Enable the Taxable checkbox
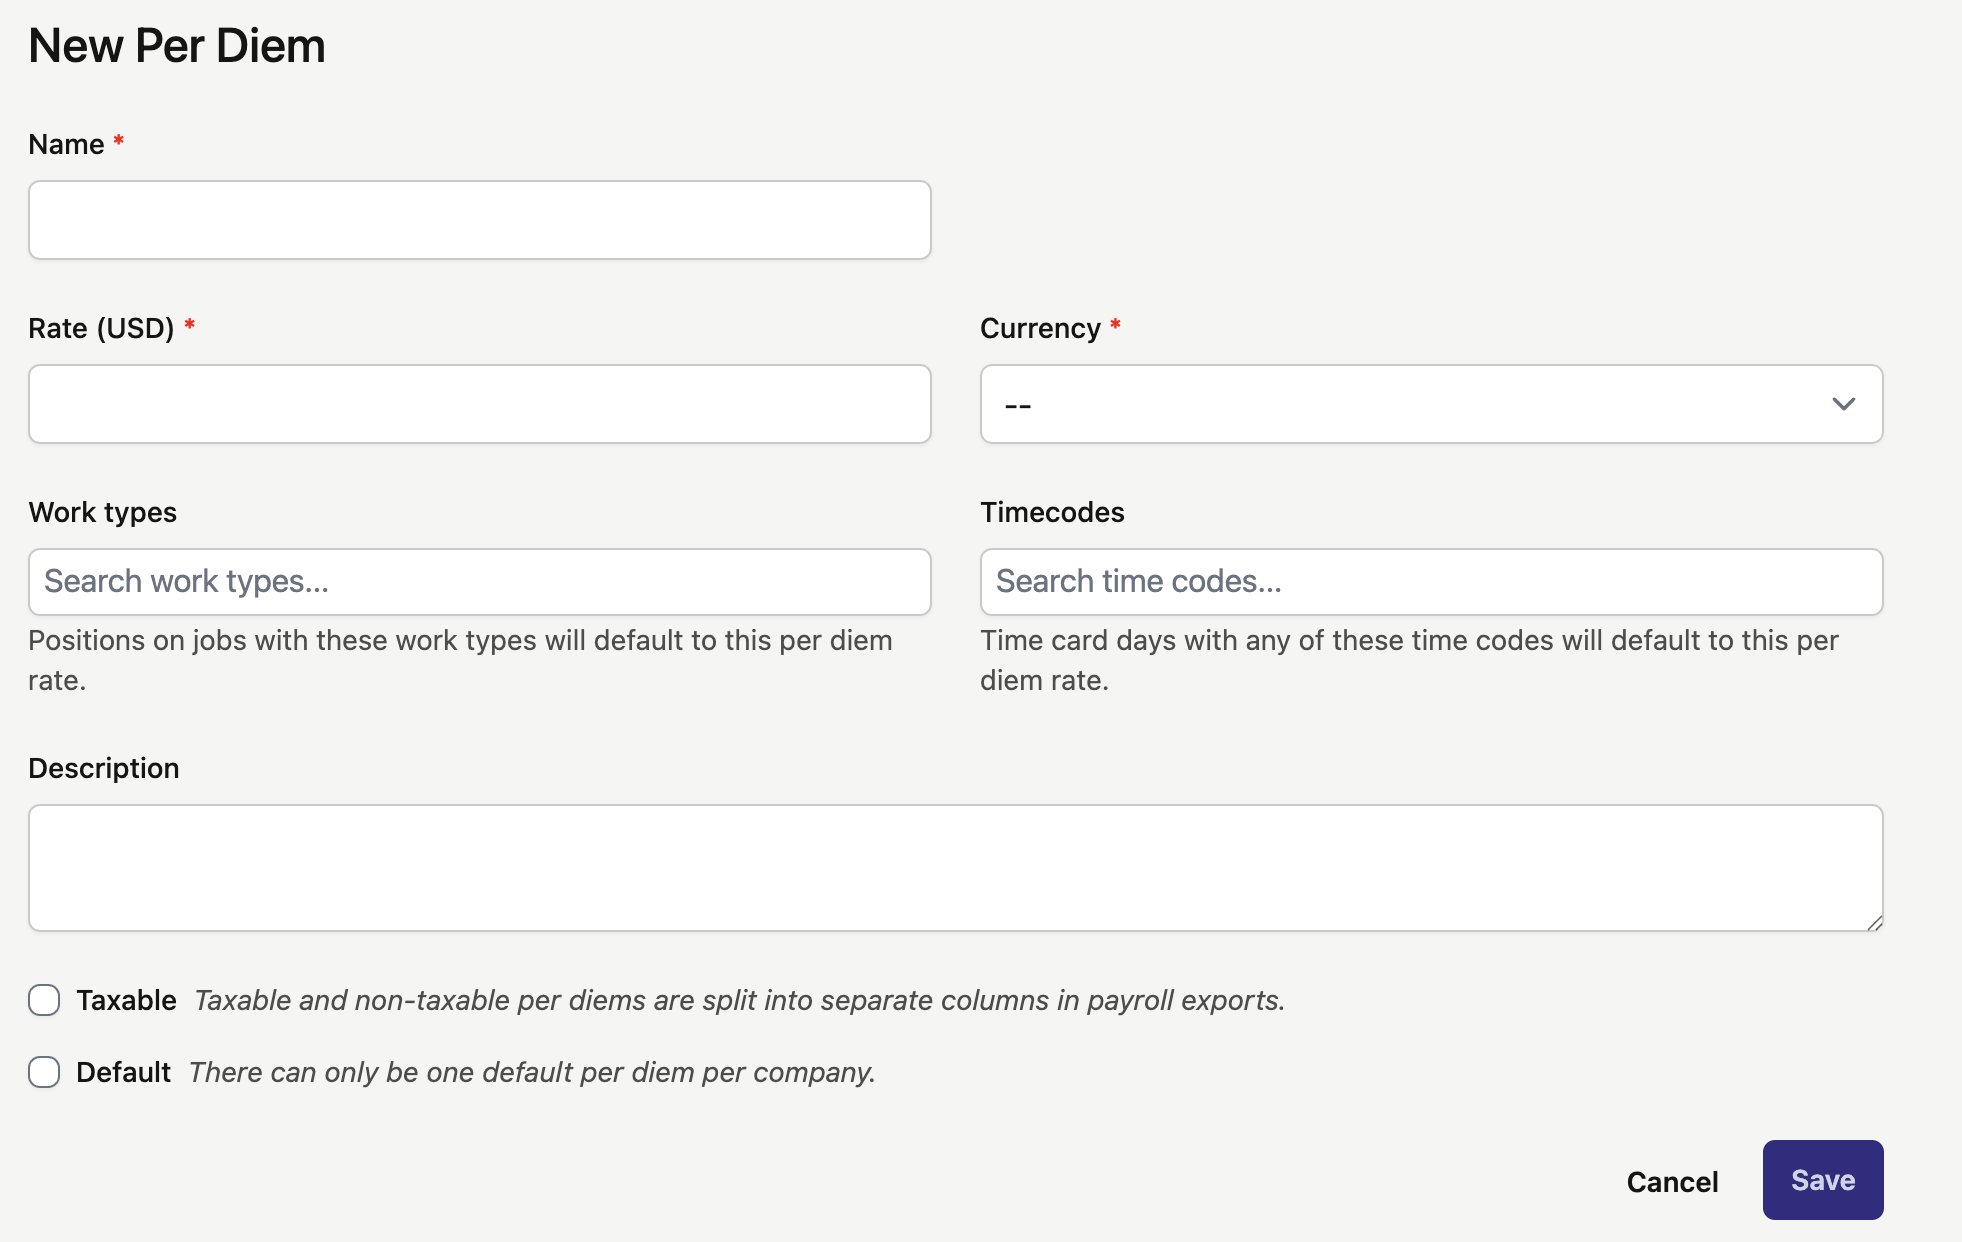1962x1242 pixels. [x=44, y=1000]
